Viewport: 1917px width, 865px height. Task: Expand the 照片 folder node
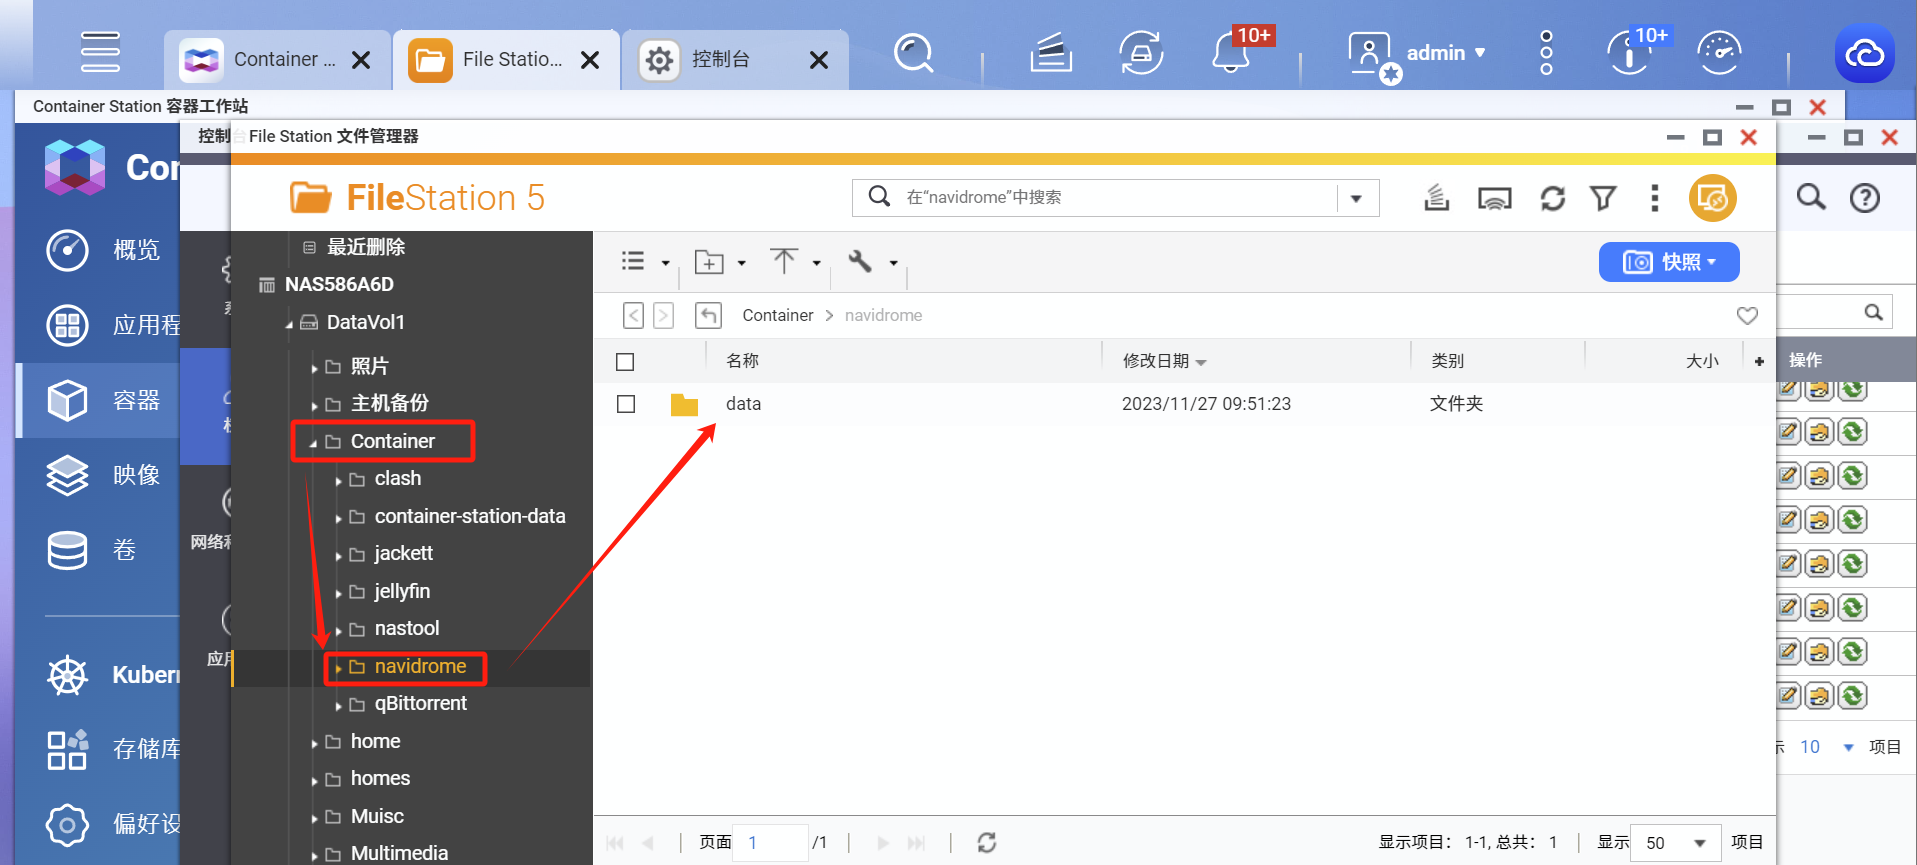coord(314,368)
